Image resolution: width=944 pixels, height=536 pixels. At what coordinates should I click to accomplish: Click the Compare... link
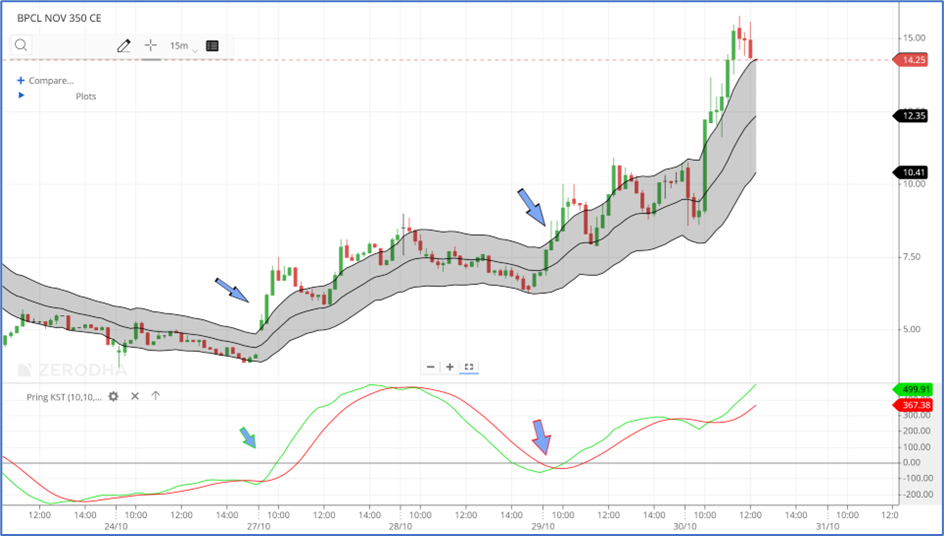51,81
